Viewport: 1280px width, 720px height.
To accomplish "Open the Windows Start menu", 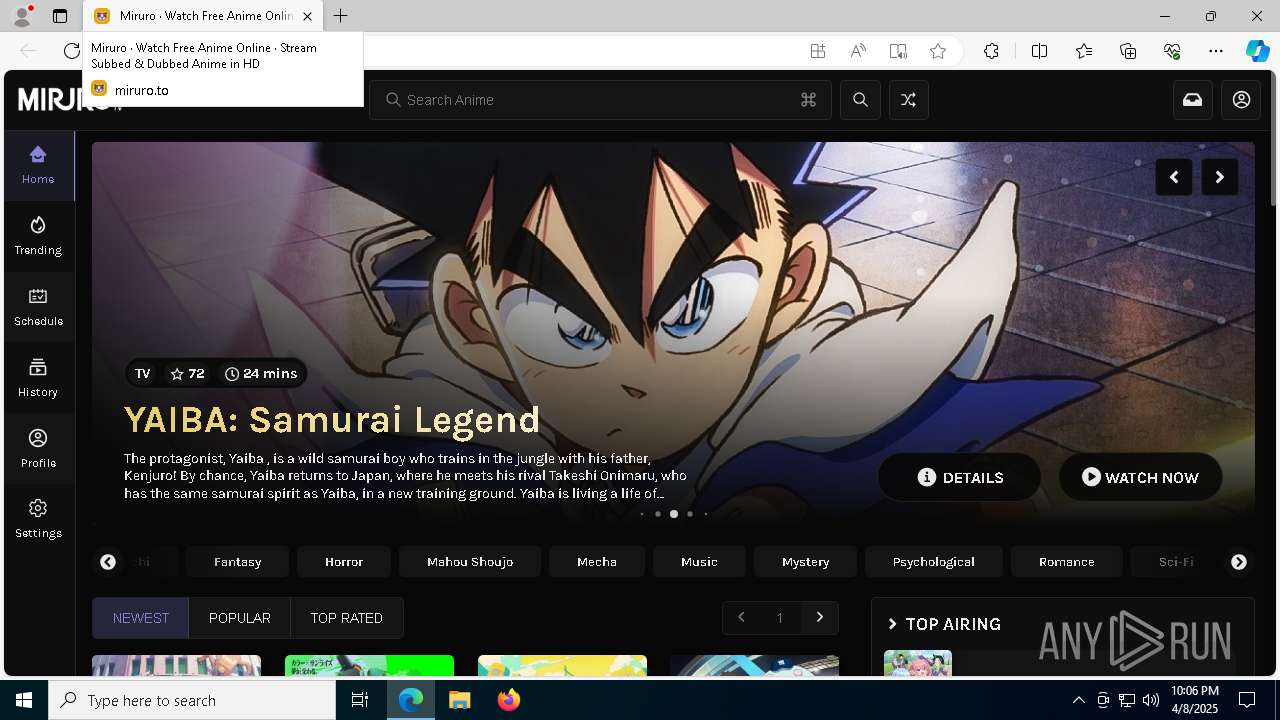I will coord(24,700).
